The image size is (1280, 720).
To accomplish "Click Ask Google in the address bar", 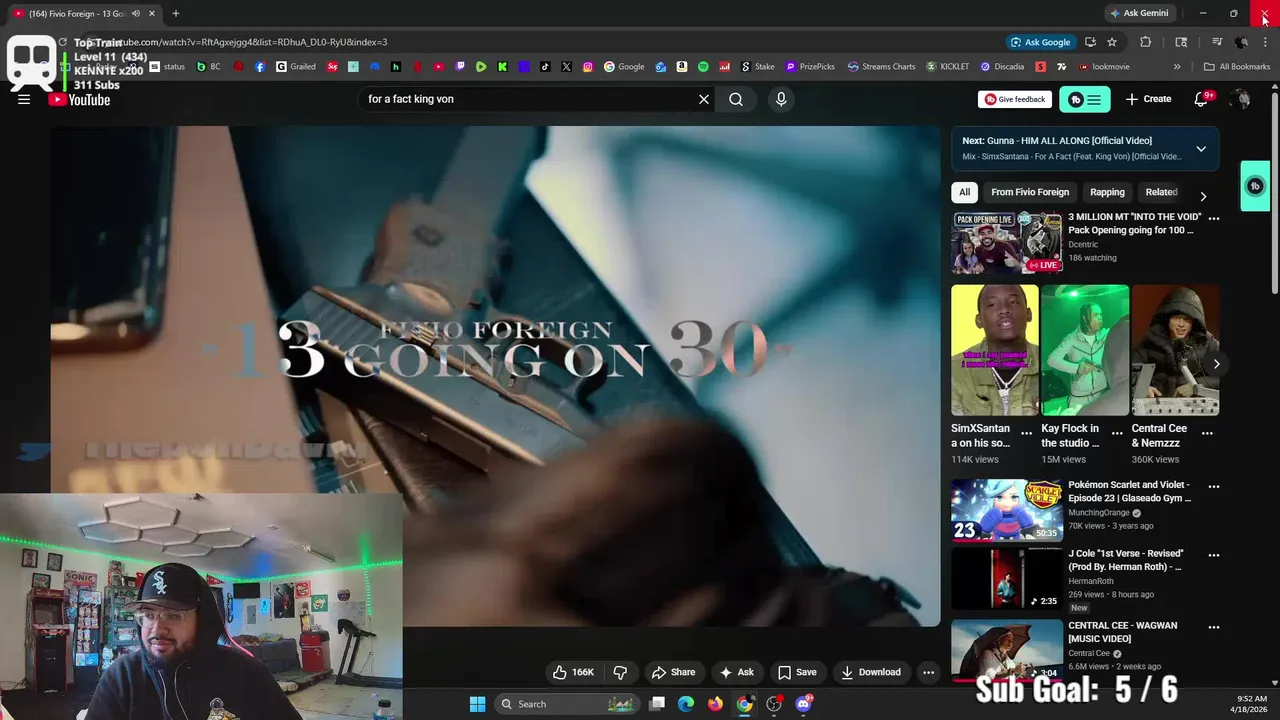I will click(1040, 42).
